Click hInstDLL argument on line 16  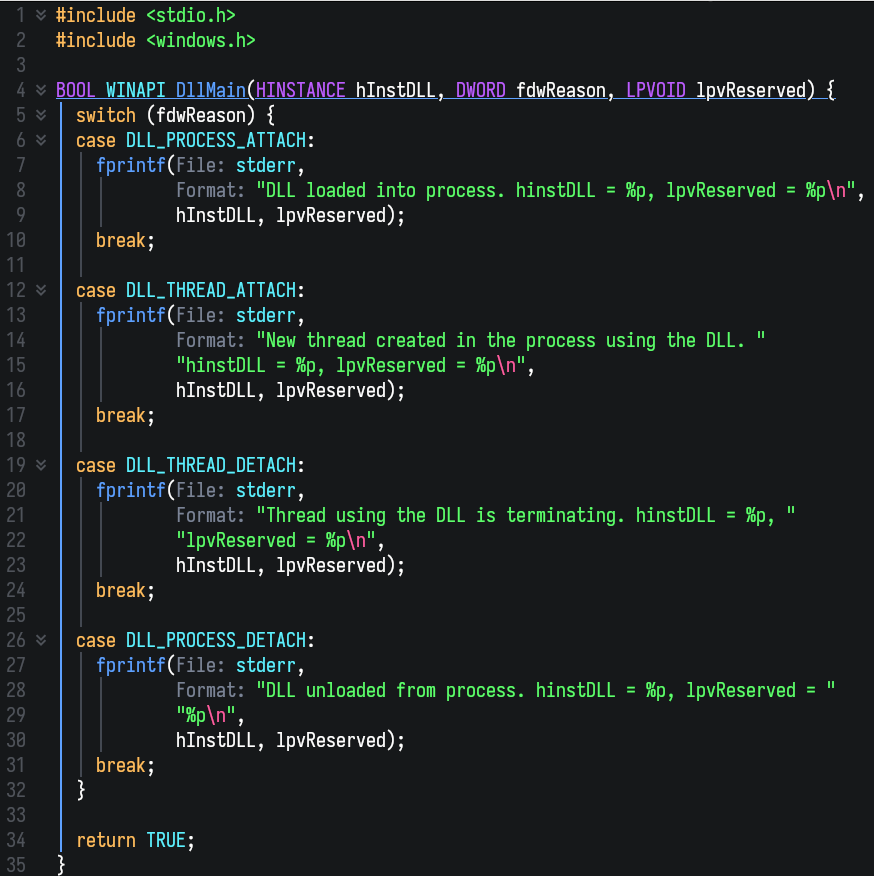[216, 390]
